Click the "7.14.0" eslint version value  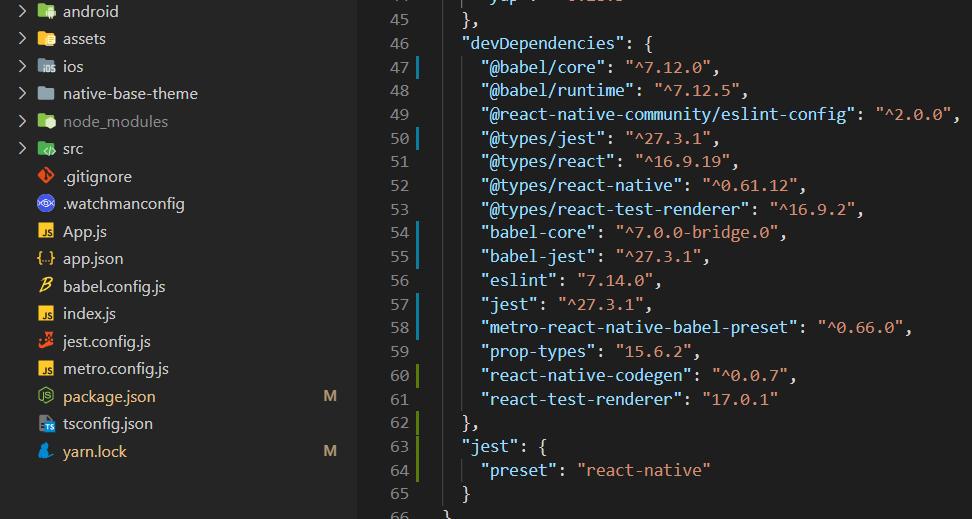click(616, 280)
